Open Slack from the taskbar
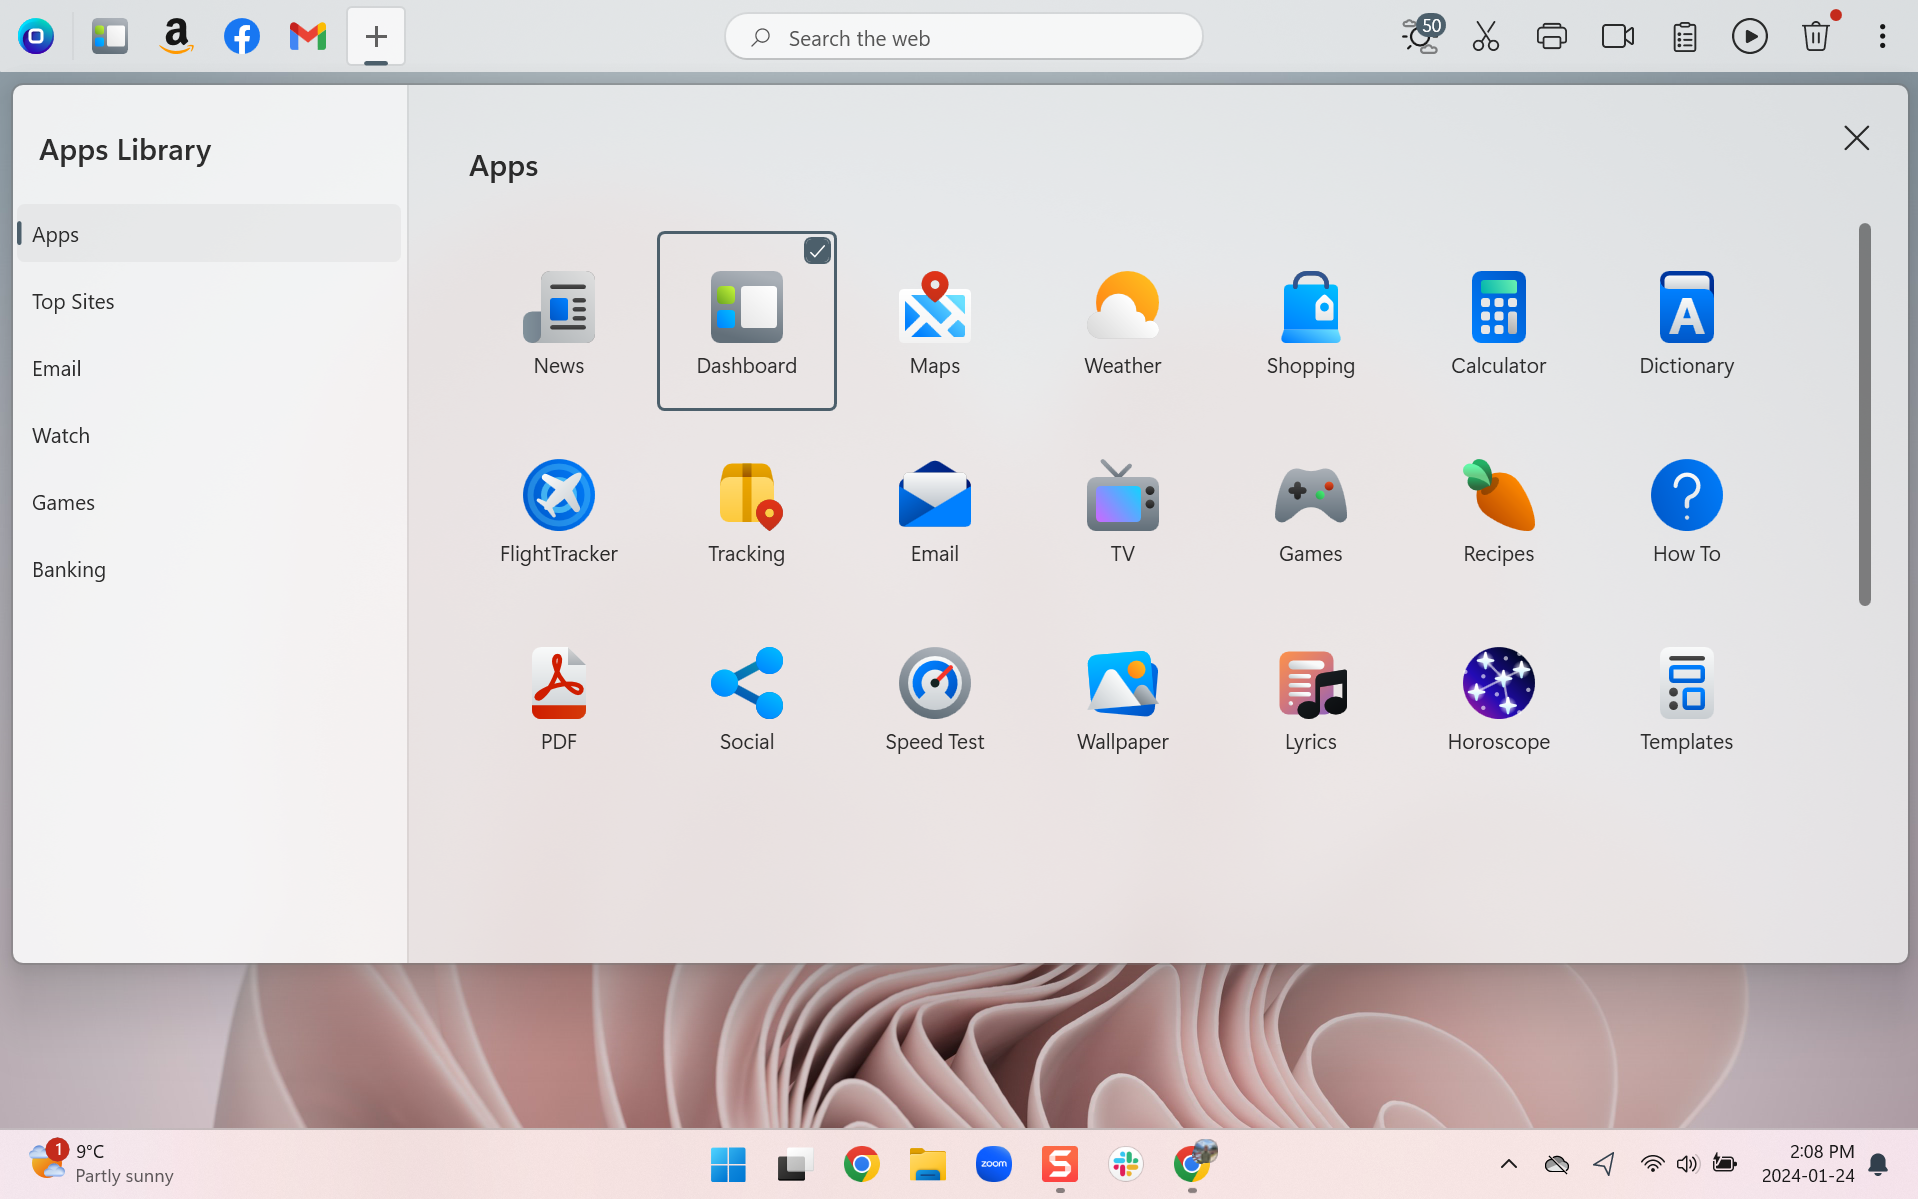Image resolution: width=1918 pixels, height=1199 pixels. (x=1126, y=1164)
